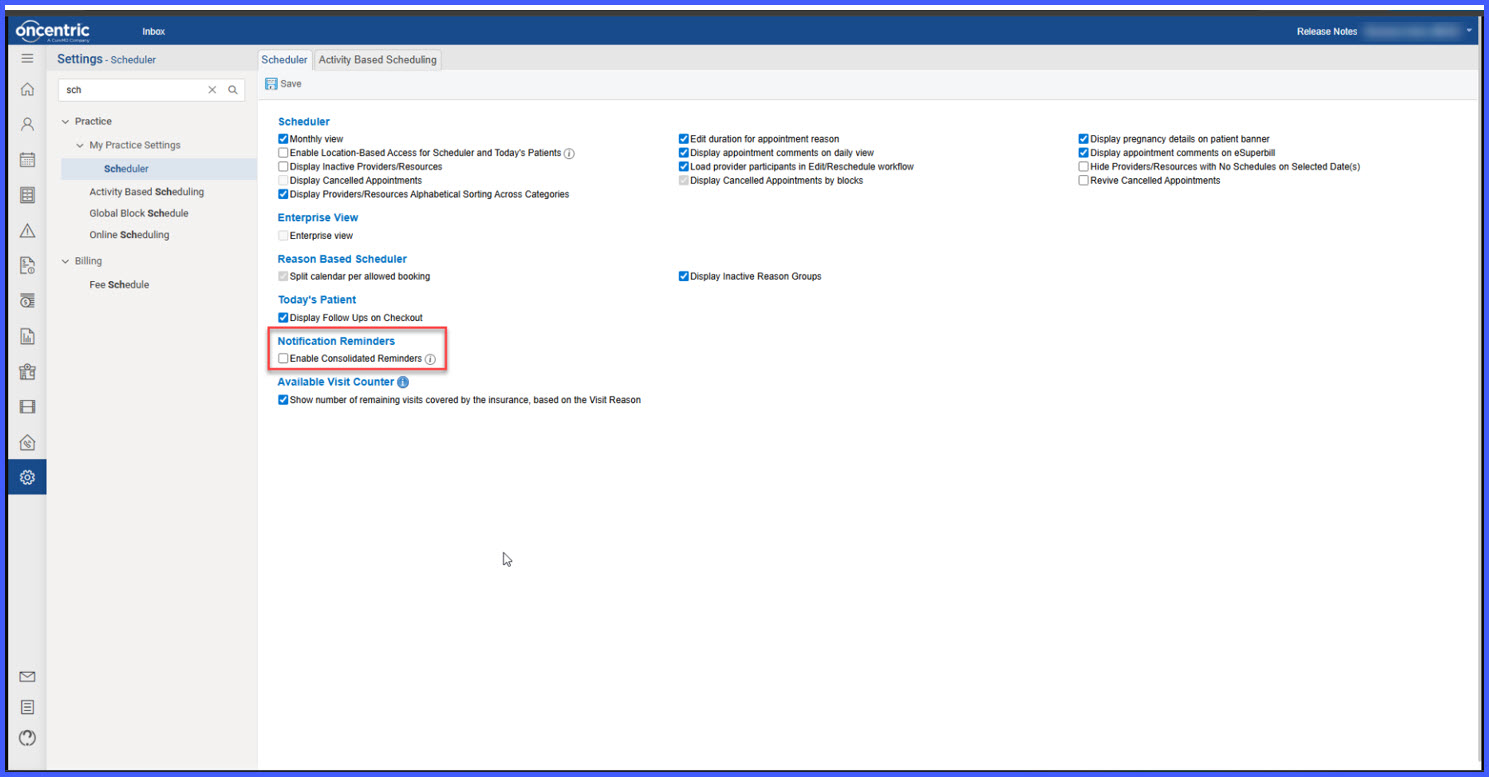Enable Revive Cancelled Appointments checkbox

pos(1083,181)
